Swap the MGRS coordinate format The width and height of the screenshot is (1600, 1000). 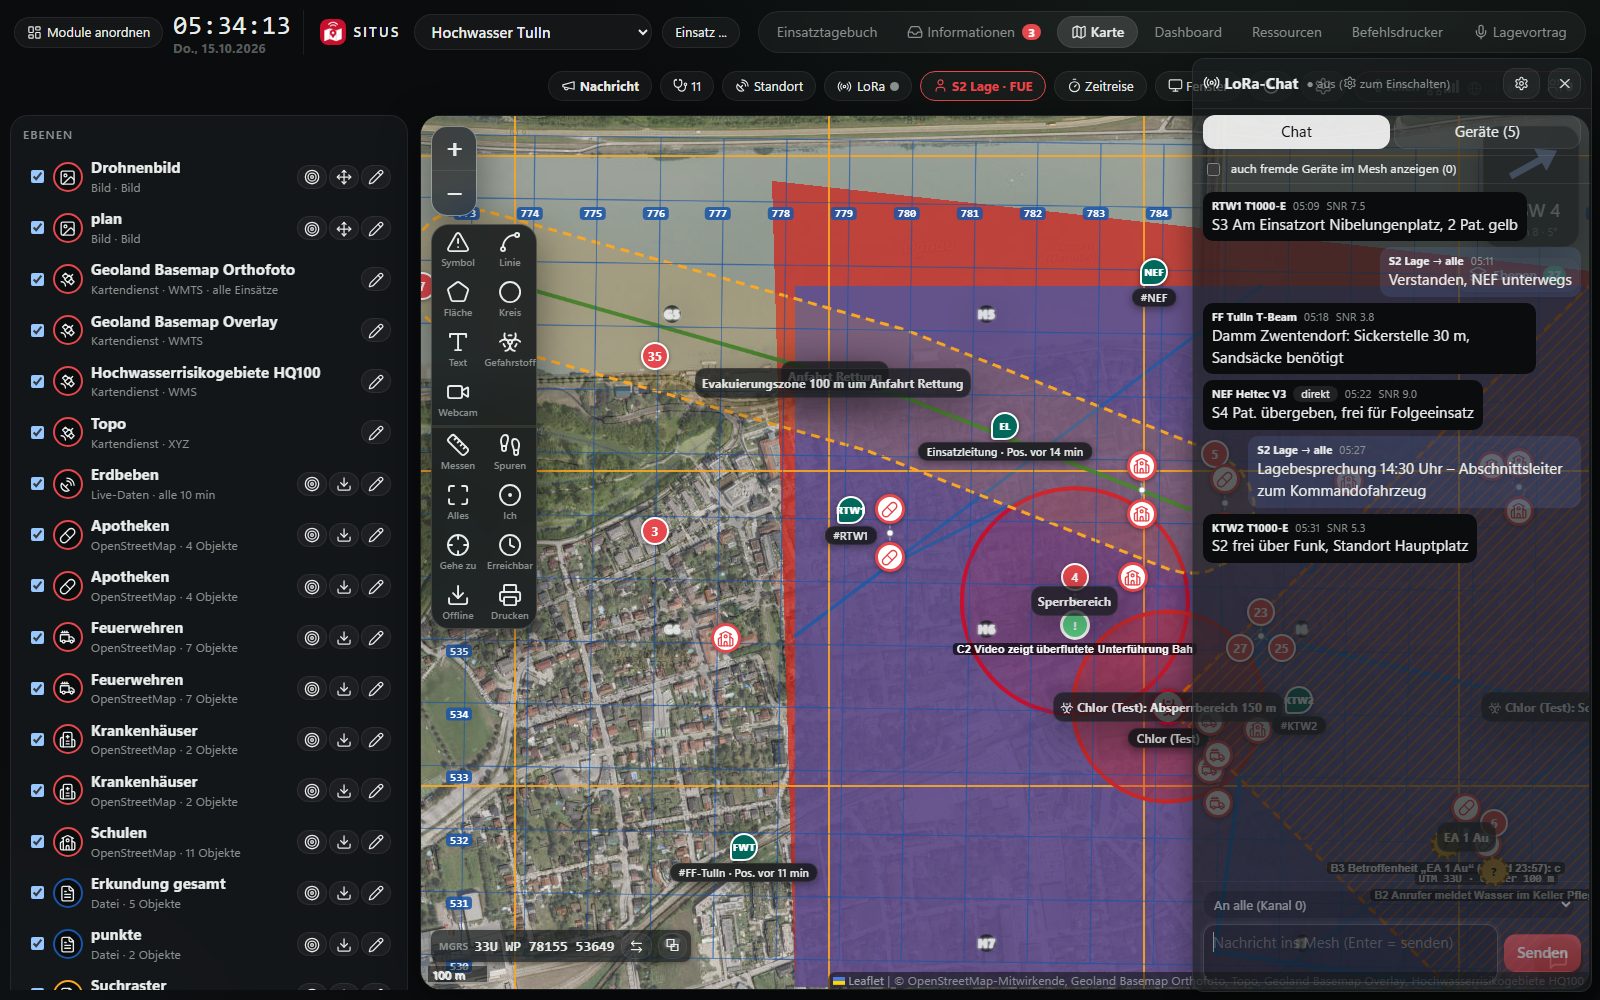click(636, 946)
